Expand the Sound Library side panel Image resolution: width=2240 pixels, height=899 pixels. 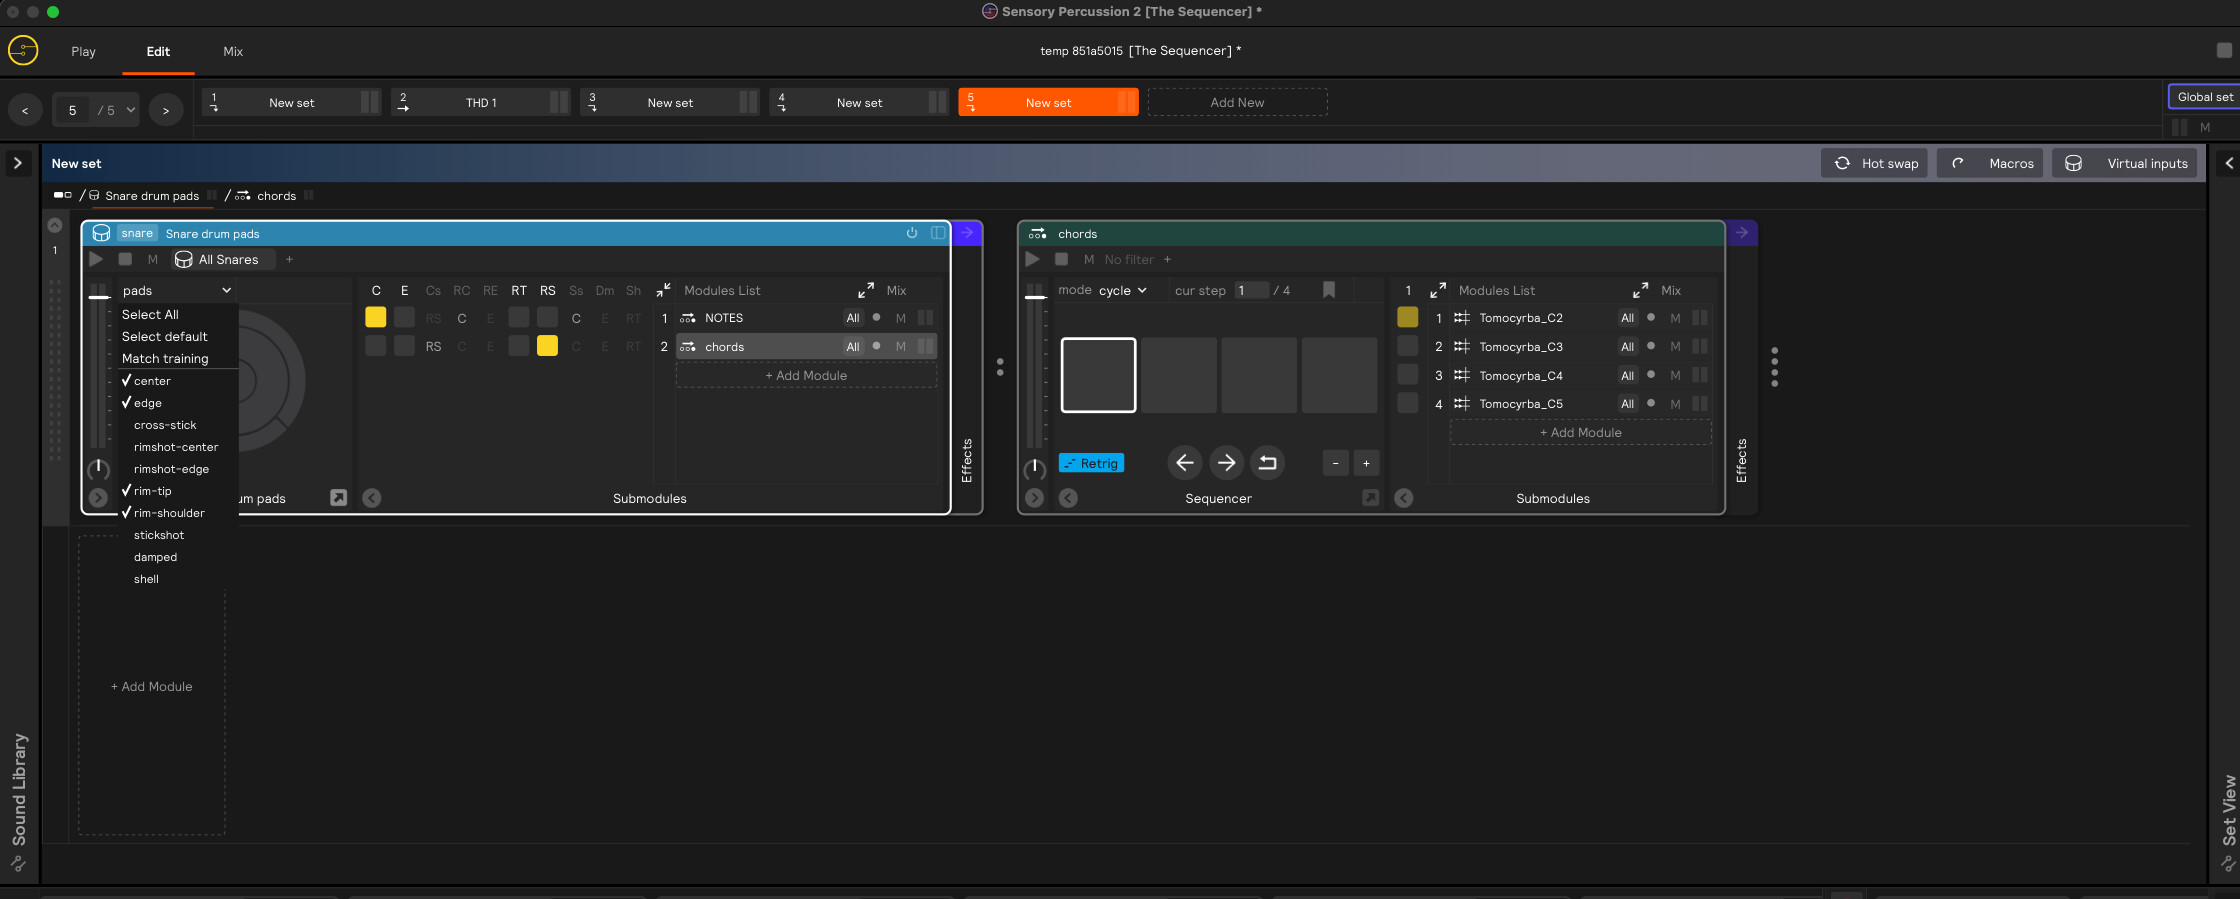tap(18, 163)
